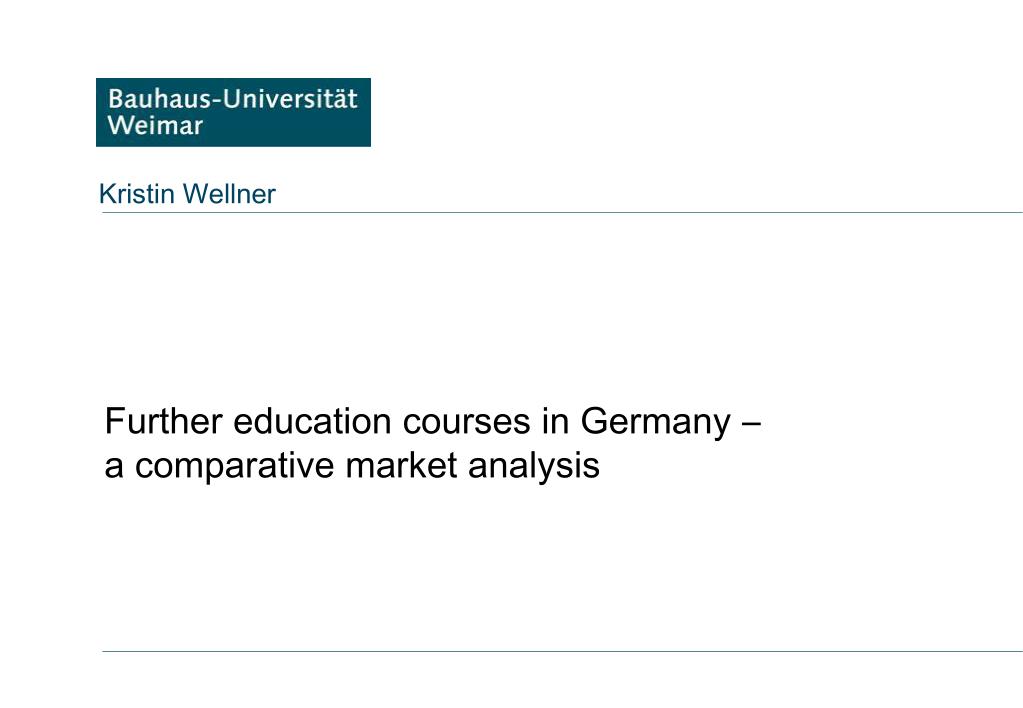Click the subtitle "a comparative market analysis"
Screen dimensions: 1023x708
tap(352, 465)
